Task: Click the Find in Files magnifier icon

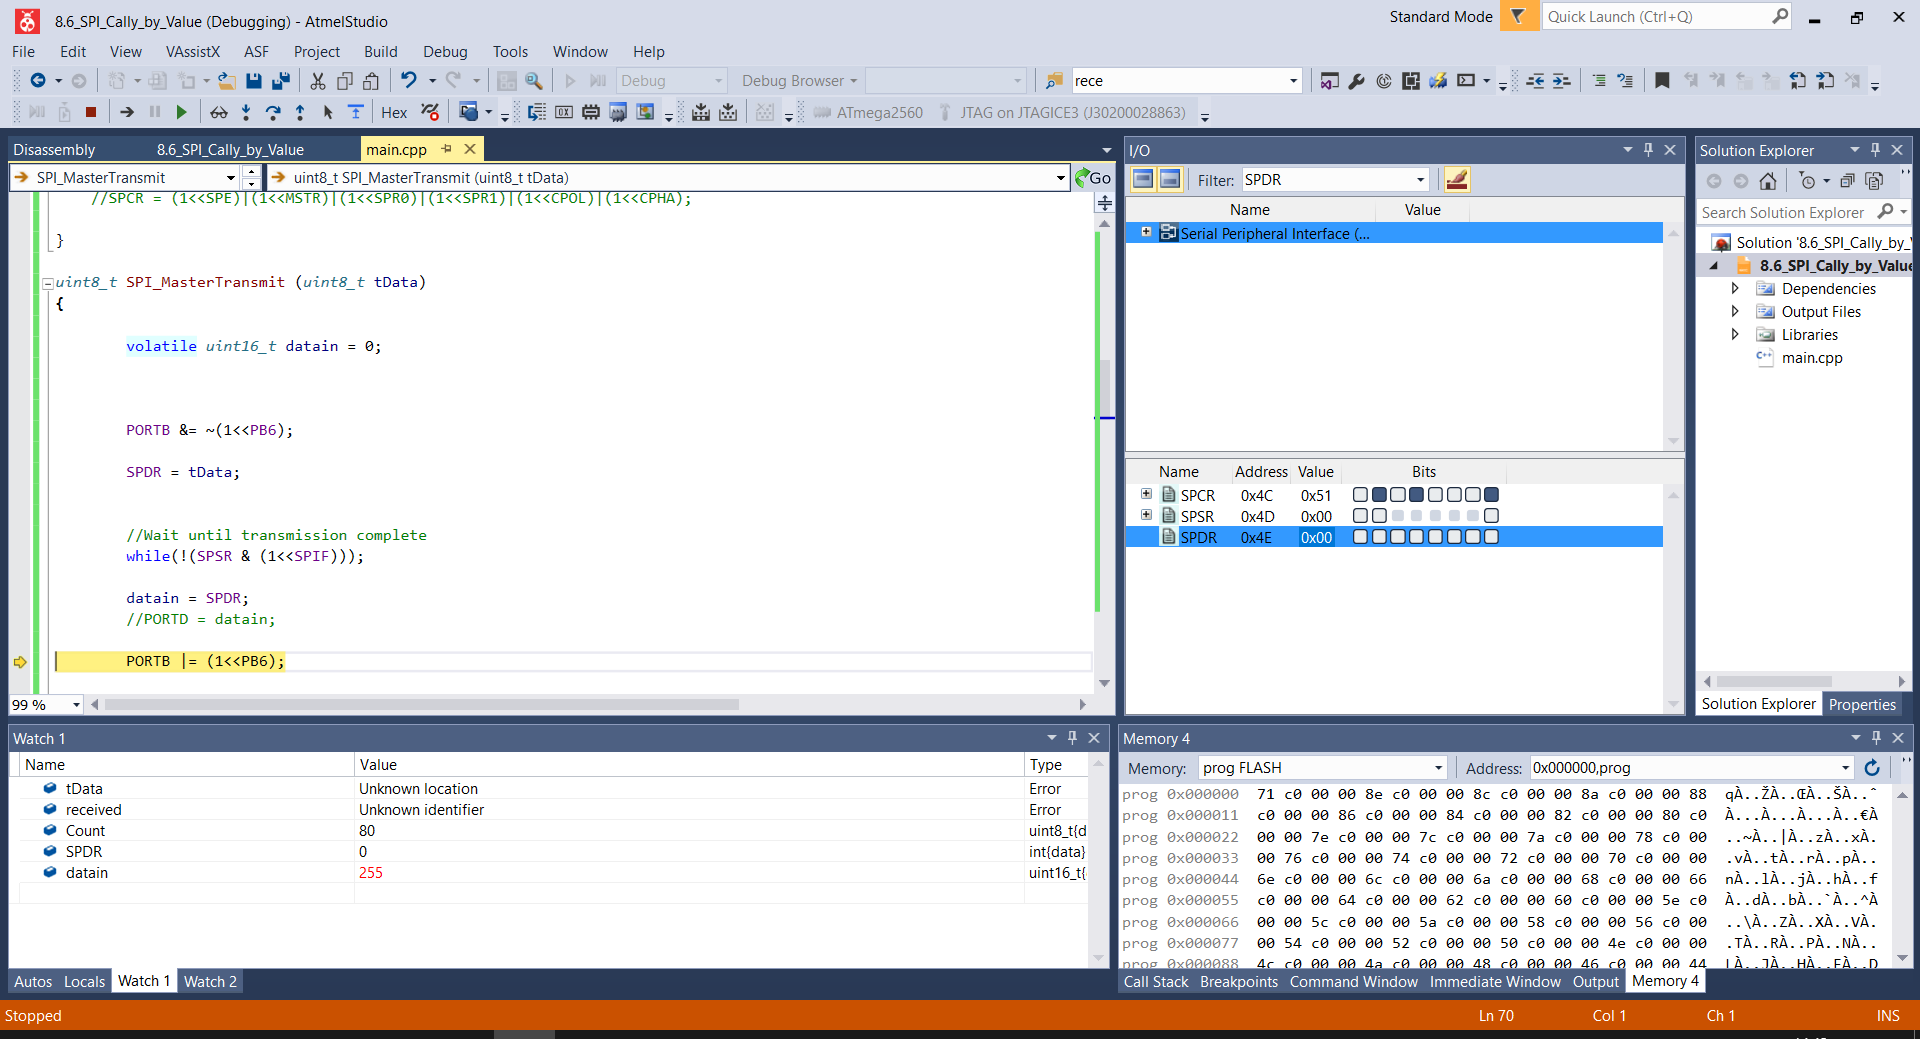Action: tap(534, 81)
